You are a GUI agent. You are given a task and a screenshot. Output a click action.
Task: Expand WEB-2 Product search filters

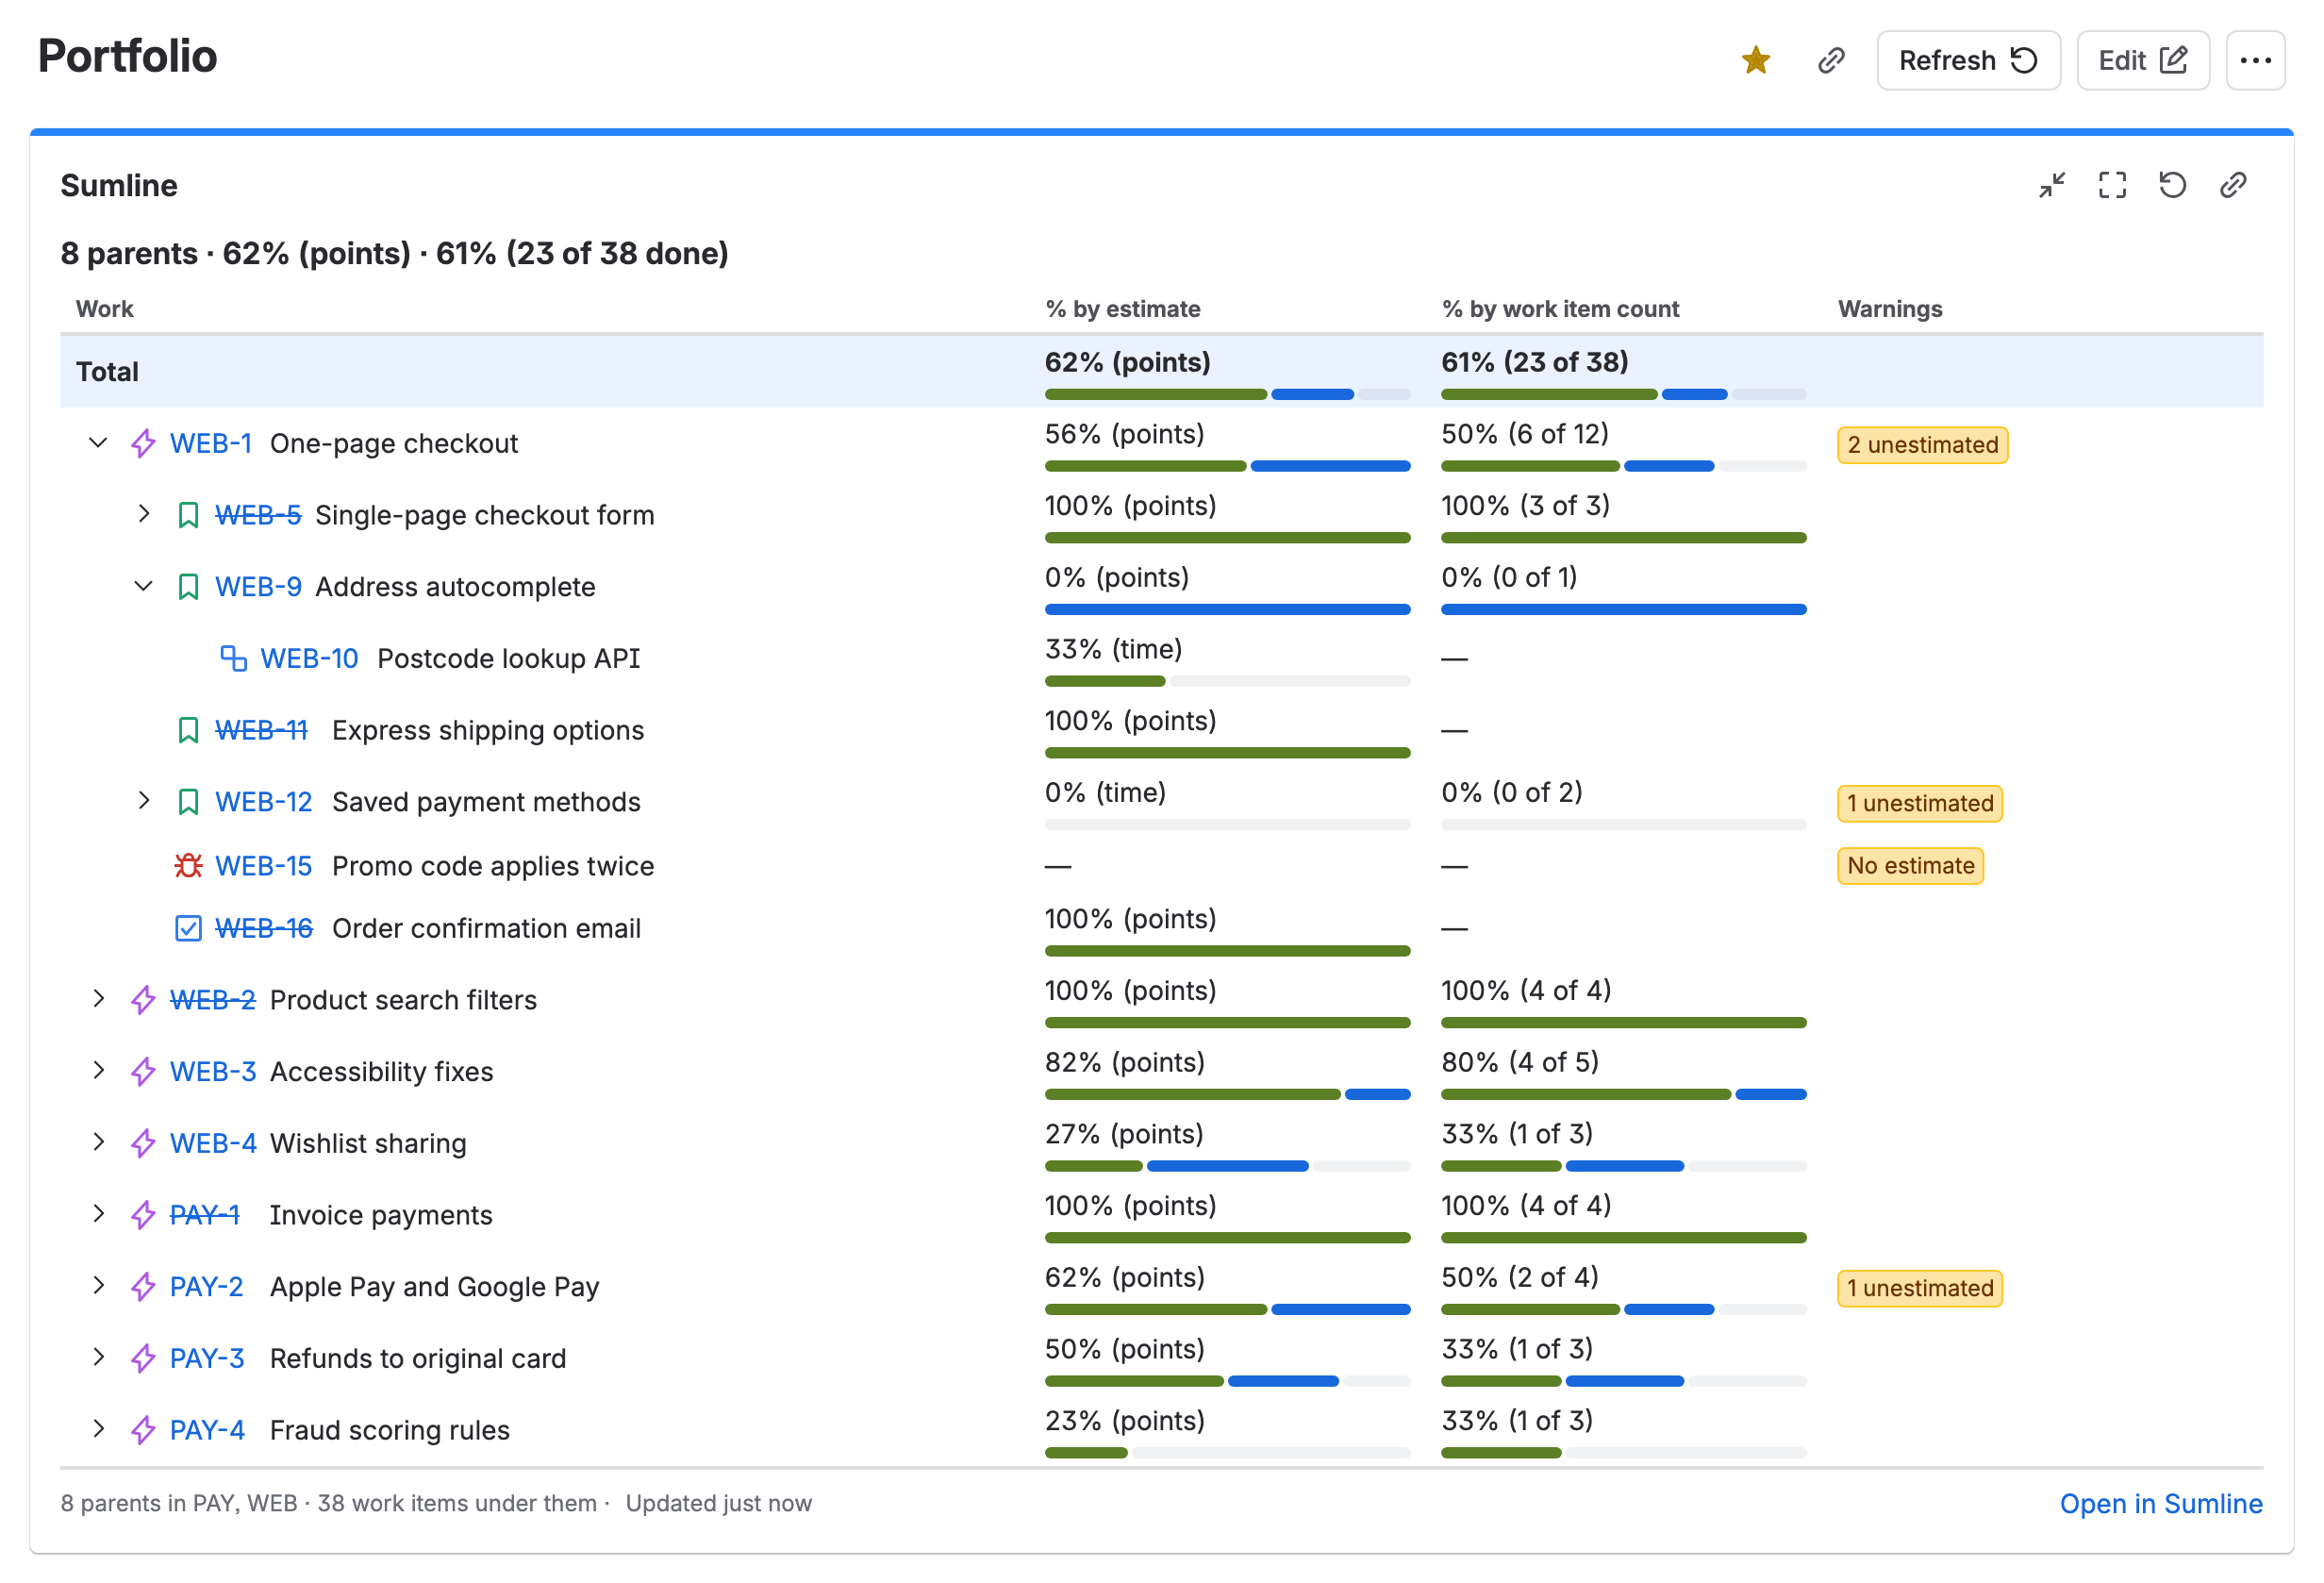[98, 999]
